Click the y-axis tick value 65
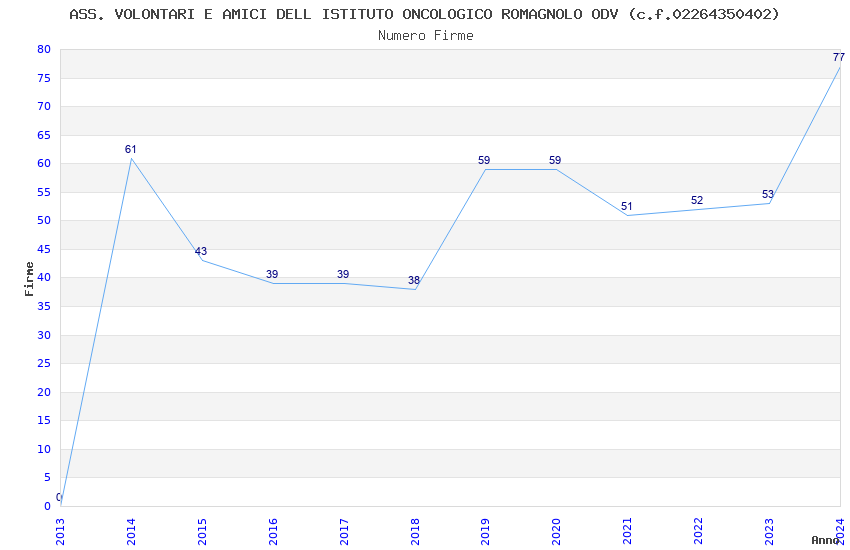Image resolution: width=850 pixels, height=550 pixels. (44, 135)
